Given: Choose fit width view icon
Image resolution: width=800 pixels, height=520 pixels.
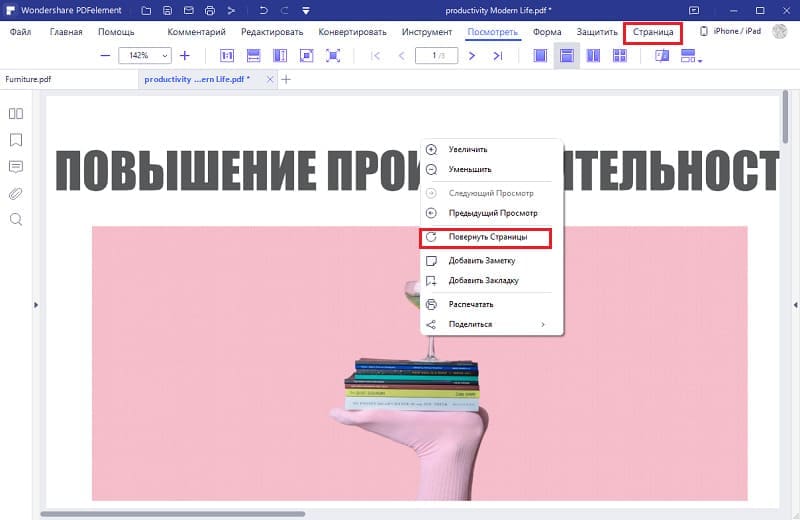Looking at the screenshot, I should [254, 56].
